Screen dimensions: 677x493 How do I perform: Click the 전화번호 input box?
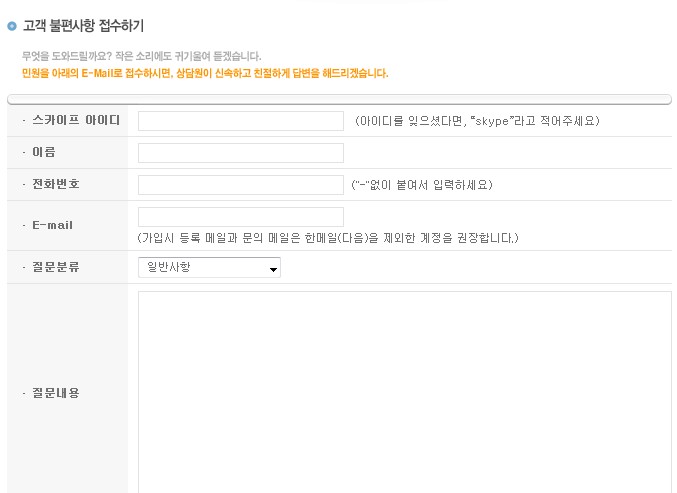pos(240,185)
